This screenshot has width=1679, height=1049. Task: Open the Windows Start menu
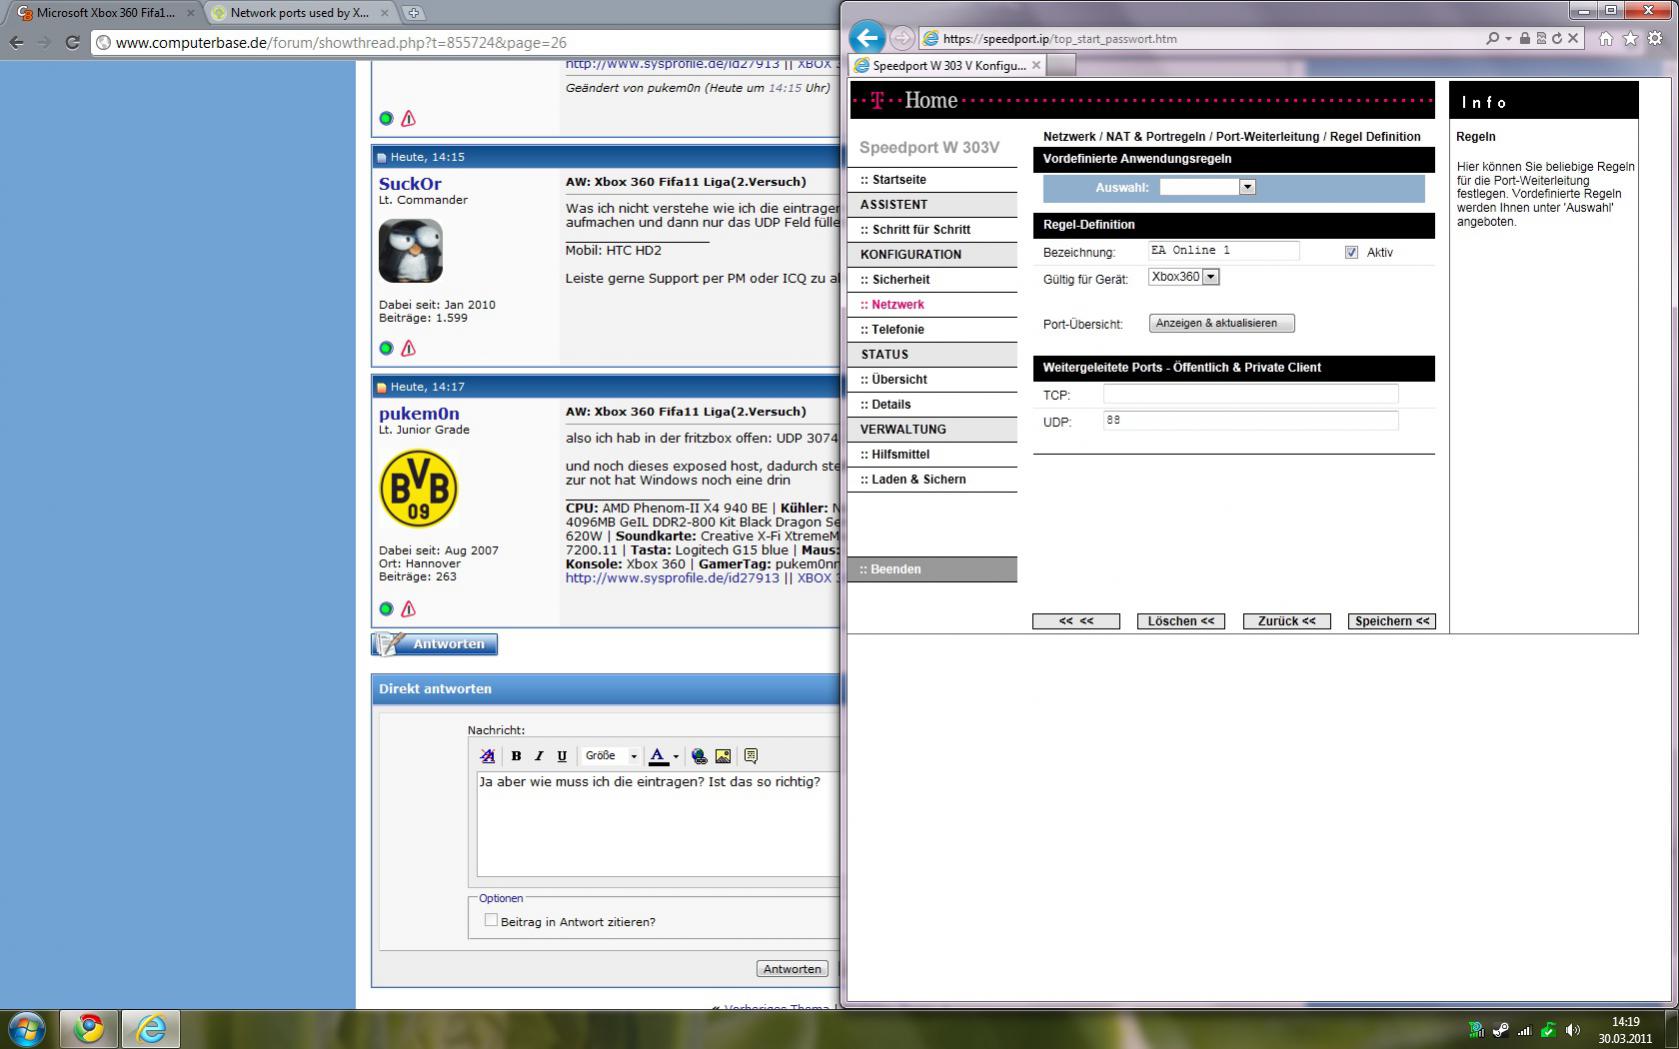point(26,1028)
